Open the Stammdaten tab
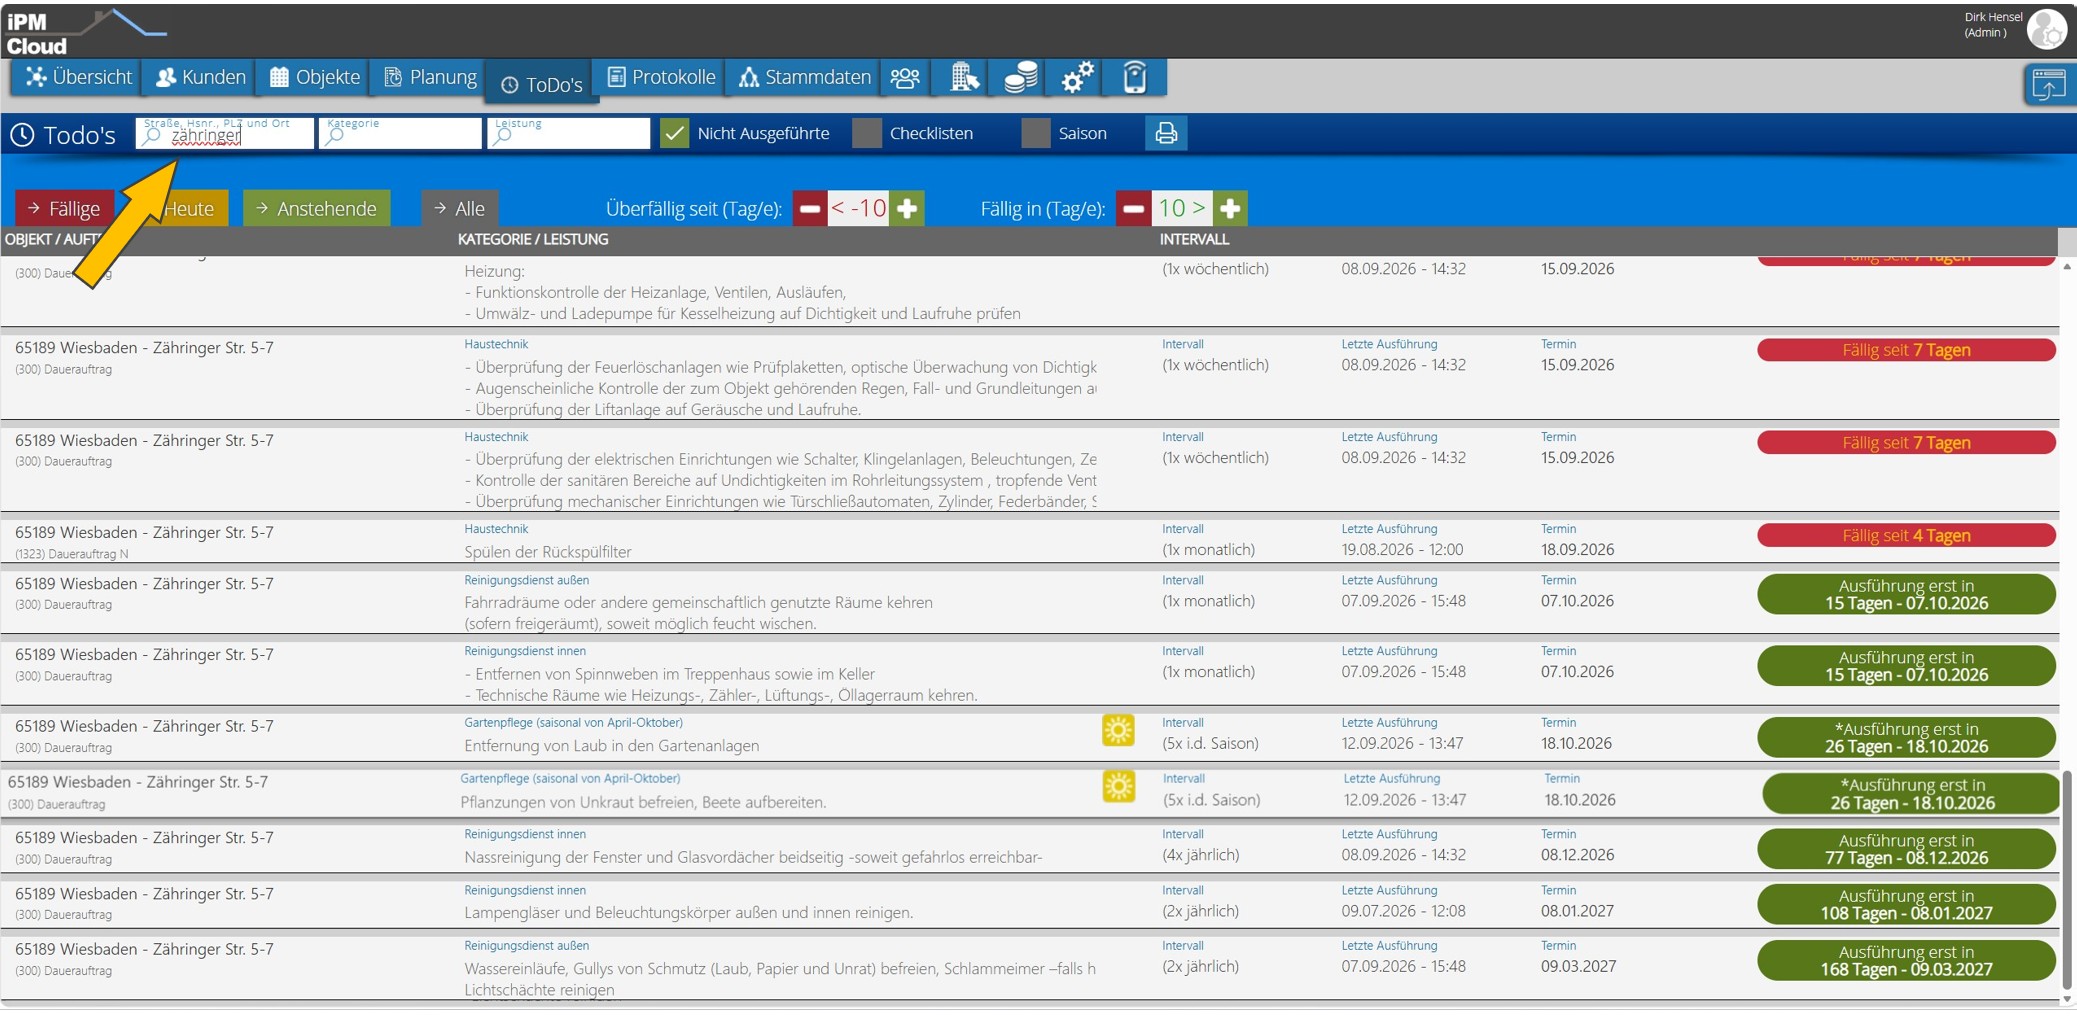The height and width of the screenshot is (1026, 2077). [804, 77]
